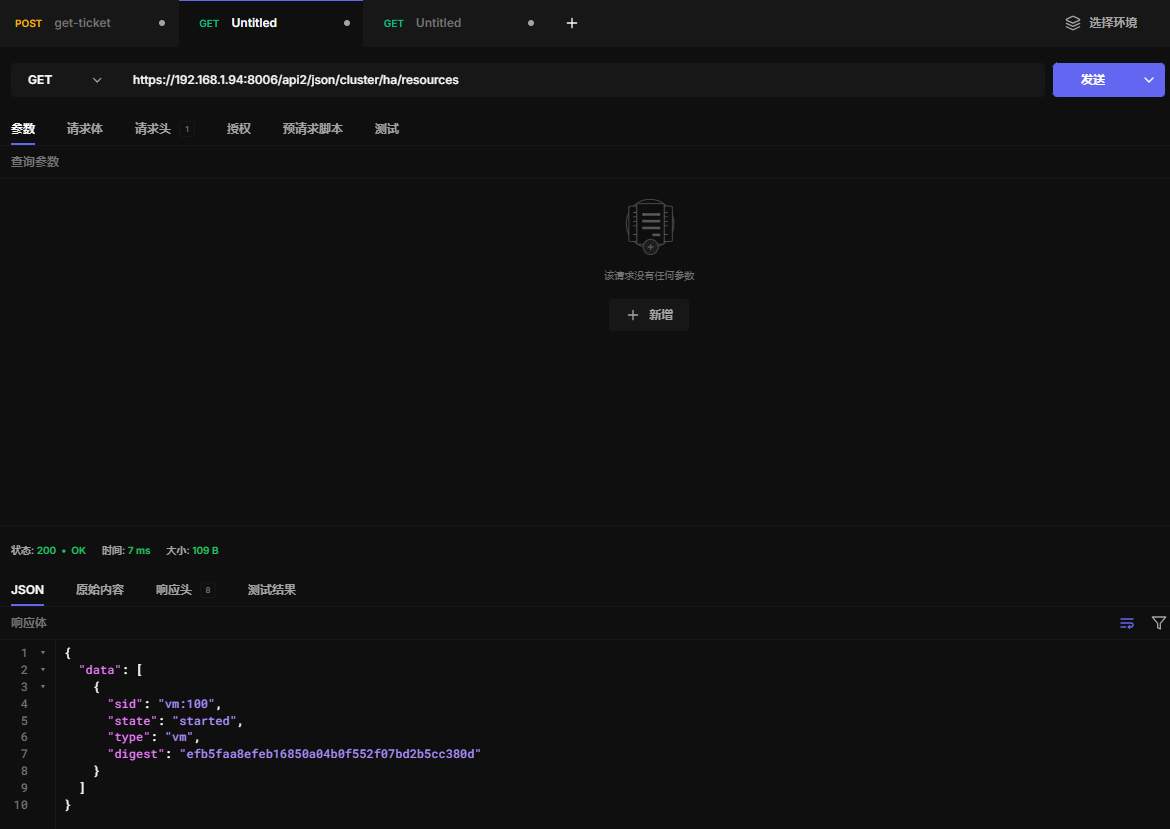Select the 原始内容 response tab
The height and width of the screenshot is (829, 1170).
click(100, 590)
